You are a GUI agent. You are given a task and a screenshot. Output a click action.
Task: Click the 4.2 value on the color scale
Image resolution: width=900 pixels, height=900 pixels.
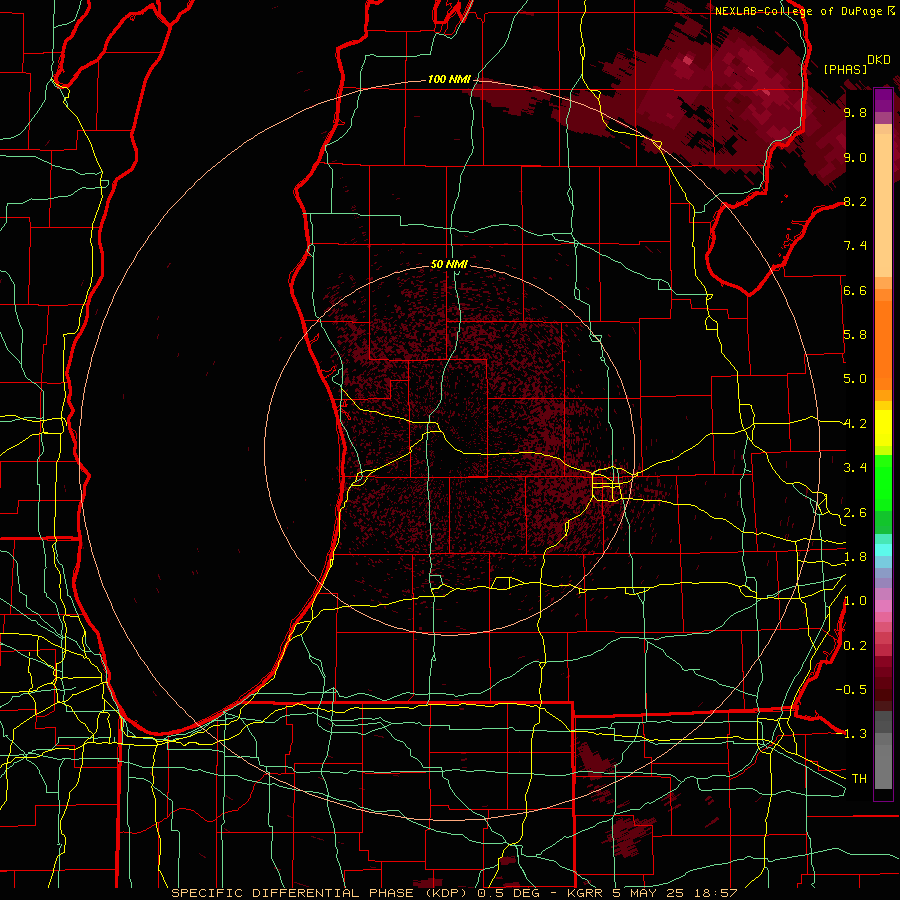pyautogui.click(x=855, y=424)
